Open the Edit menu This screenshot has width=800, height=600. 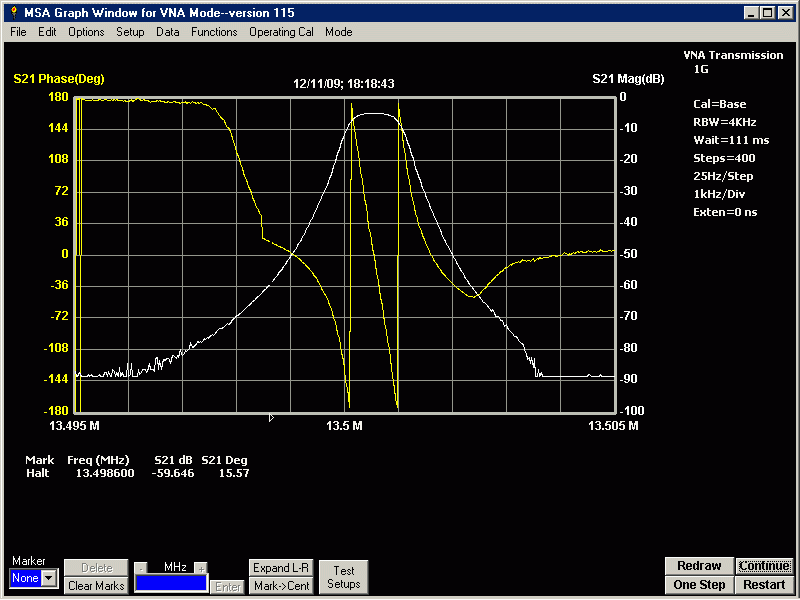click(47, 32)
